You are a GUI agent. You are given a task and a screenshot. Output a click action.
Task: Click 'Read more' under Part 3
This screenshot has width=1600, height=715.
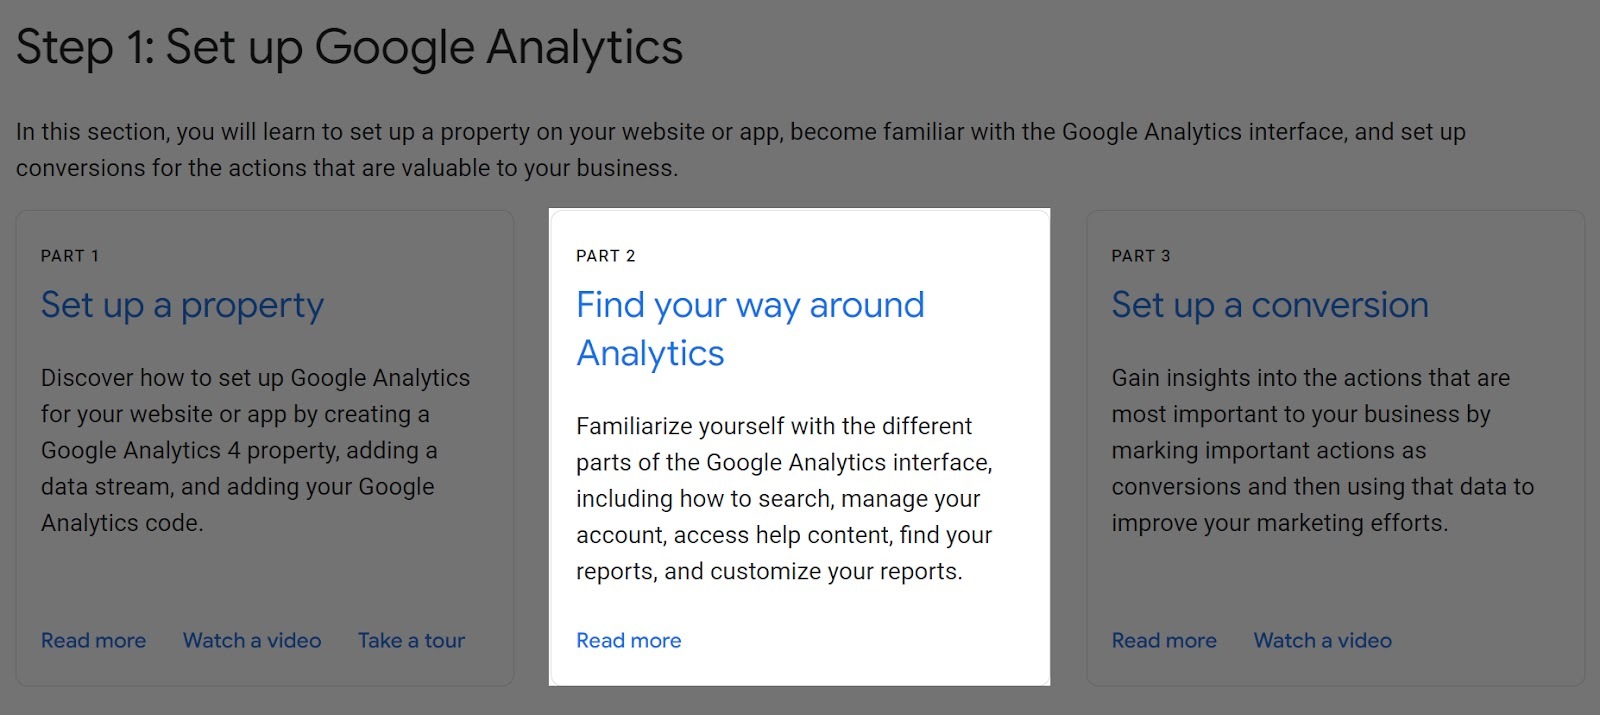coord(1164,640)
